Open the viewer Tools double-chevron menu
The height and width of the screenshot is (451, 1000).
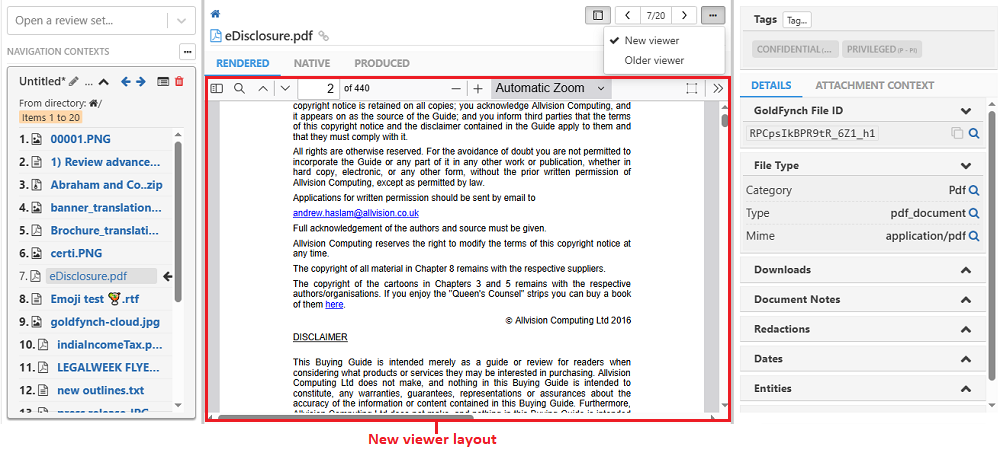coord(718,88)
